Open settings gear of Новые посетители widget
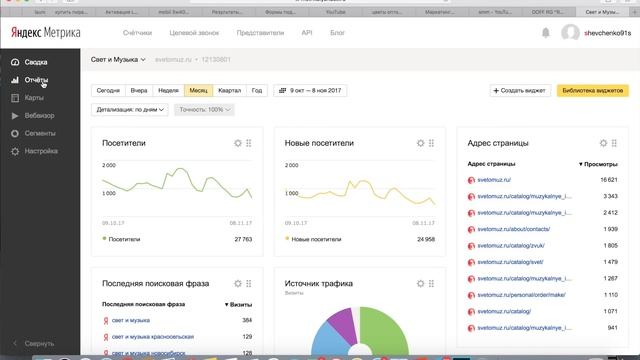The height and width of the screenshot is (360, 640). (420, 143)
